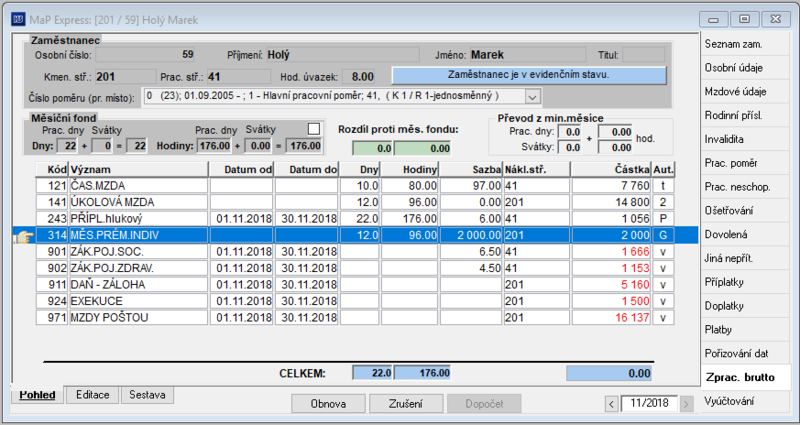Select the MZDY POŠTOU row
The width and height of the screenshot is (800, 425).
click(x=355, y=317)
